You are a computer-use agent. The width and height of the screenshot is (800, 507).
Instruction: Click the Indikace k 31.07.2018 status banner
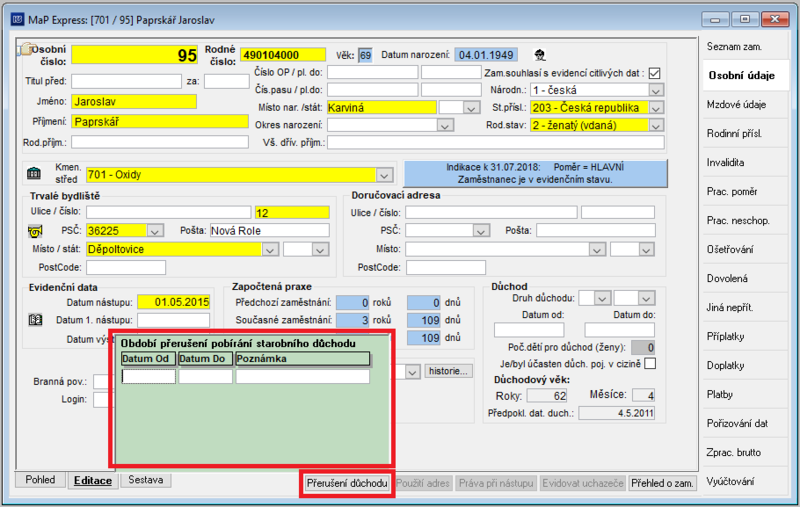[x=535, y=173]
